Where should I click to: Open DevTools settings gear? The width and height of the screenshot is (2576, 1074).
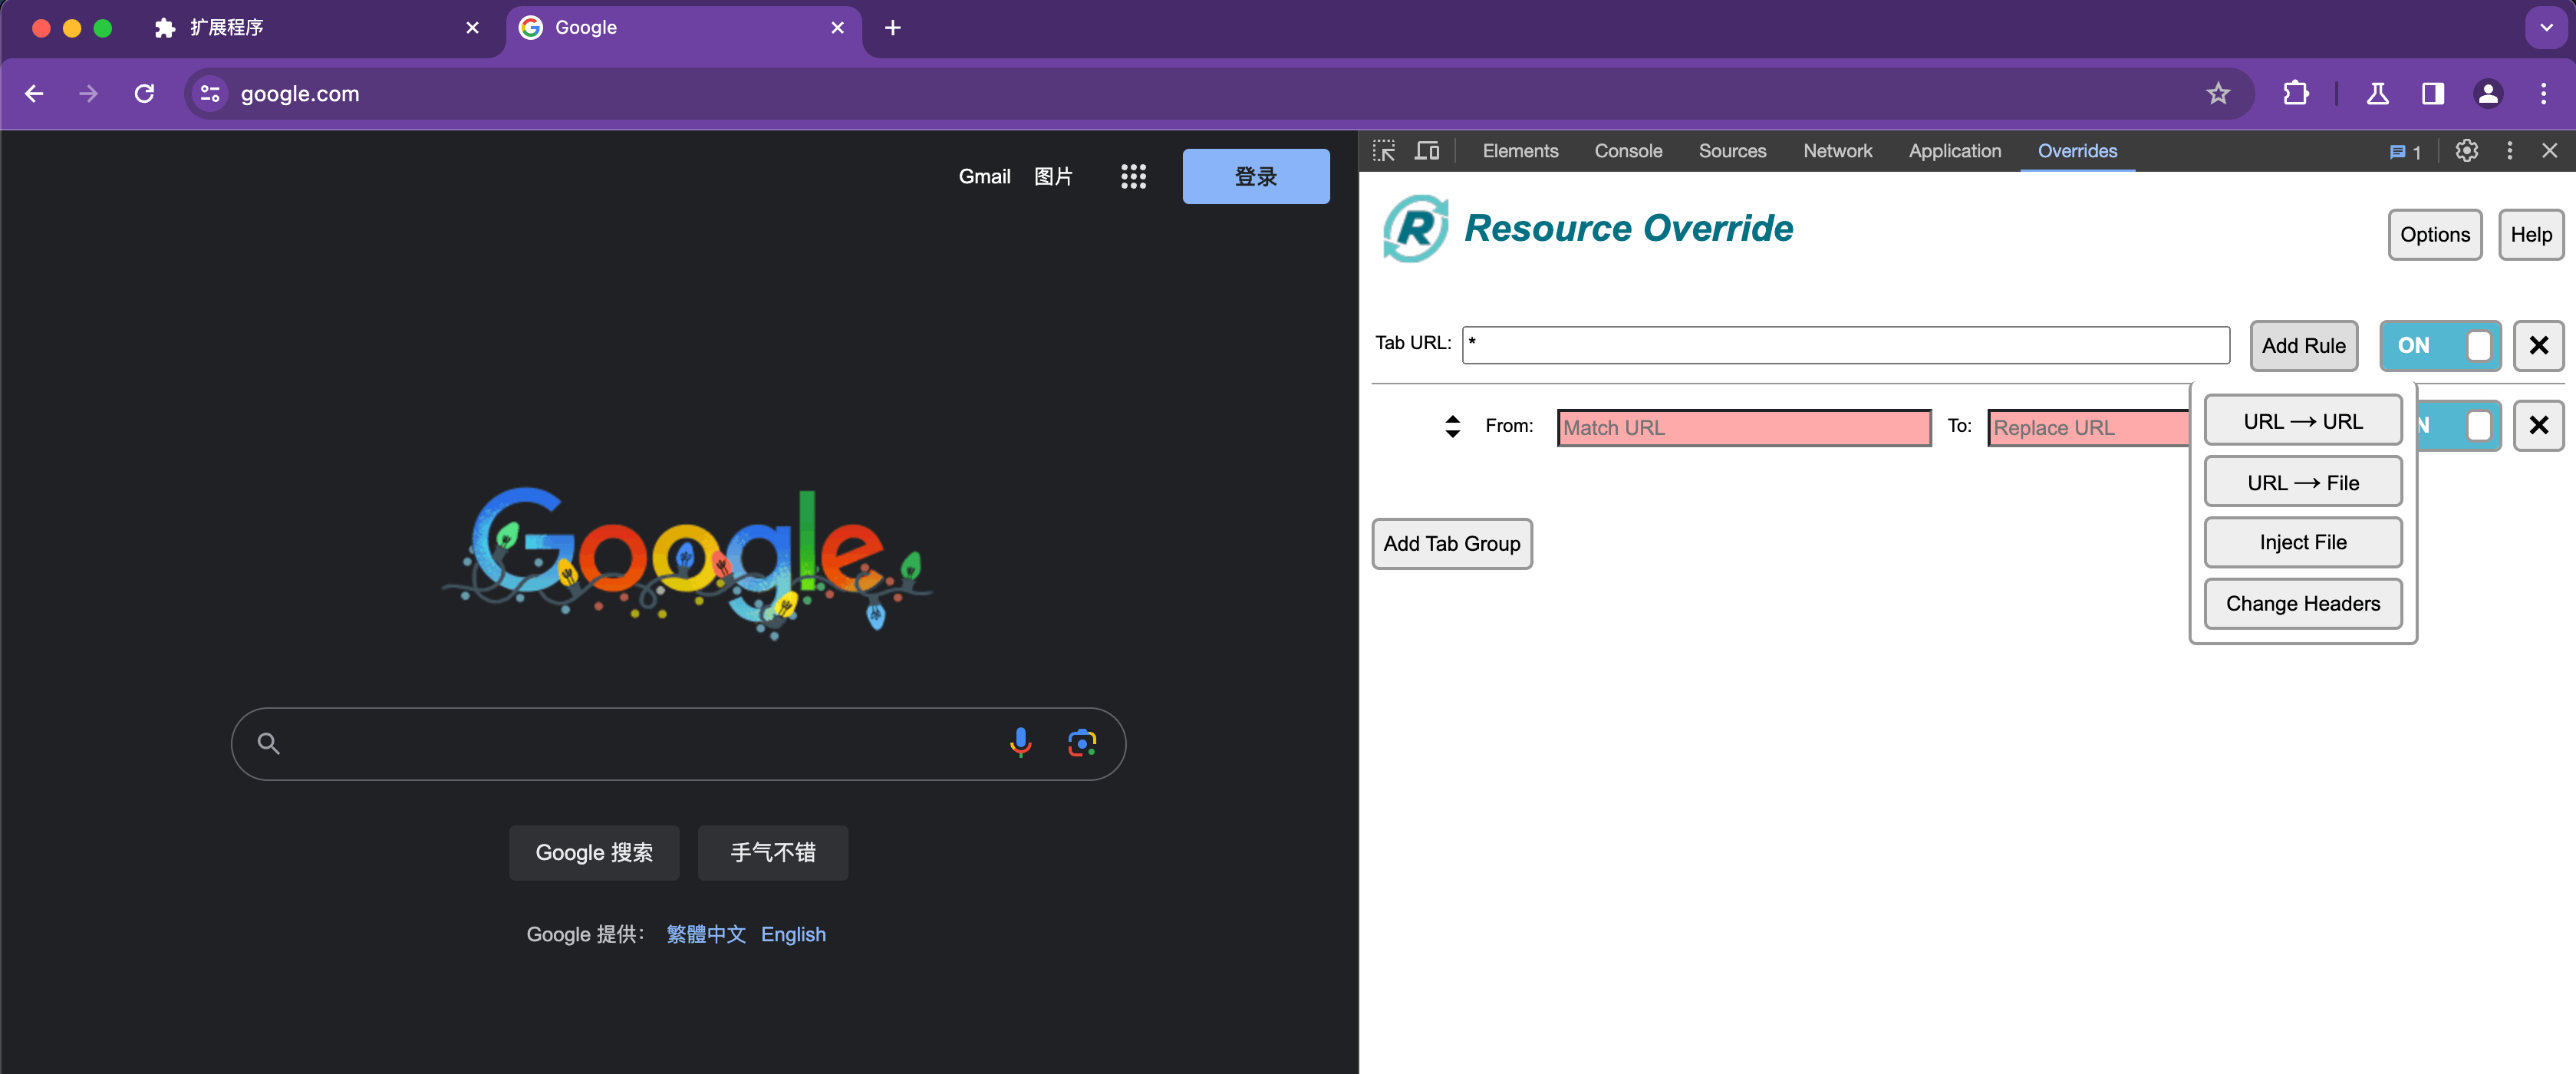click(x=2466, y=151)
